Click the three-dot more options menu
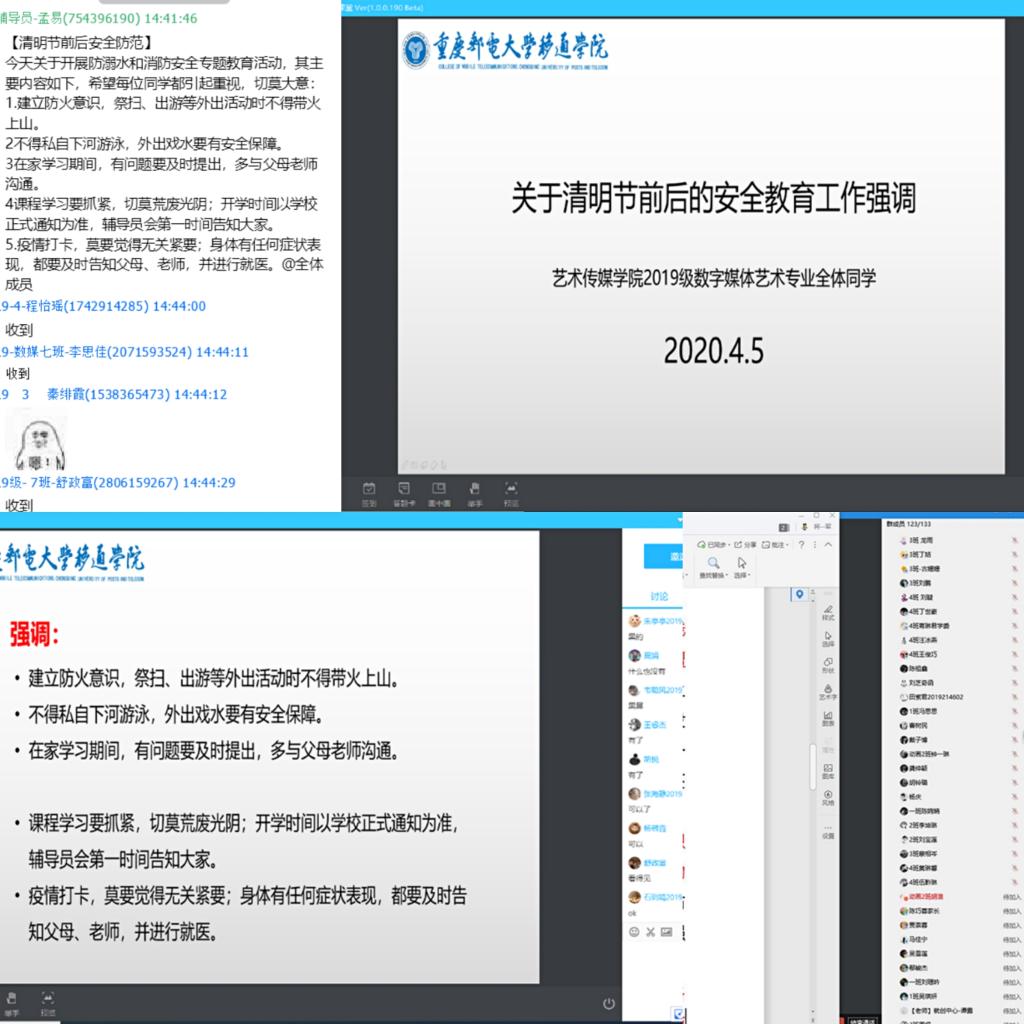The height and width of the screenshot is (1024, 1024). (815, 545)
